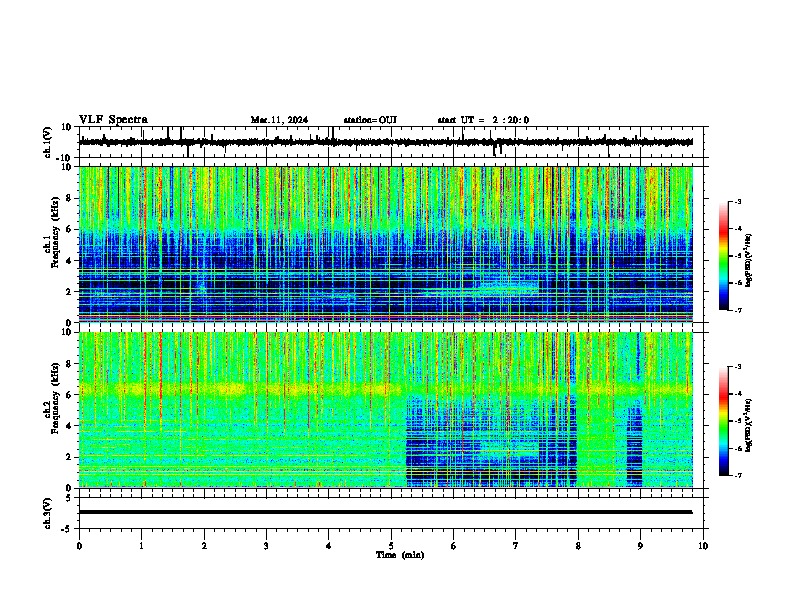Image resolution: width=792 pixels, height=612 pixels.
Task: Click the ch.1 colorbar log(PSD) unit label
Action: tap(749, 260)
